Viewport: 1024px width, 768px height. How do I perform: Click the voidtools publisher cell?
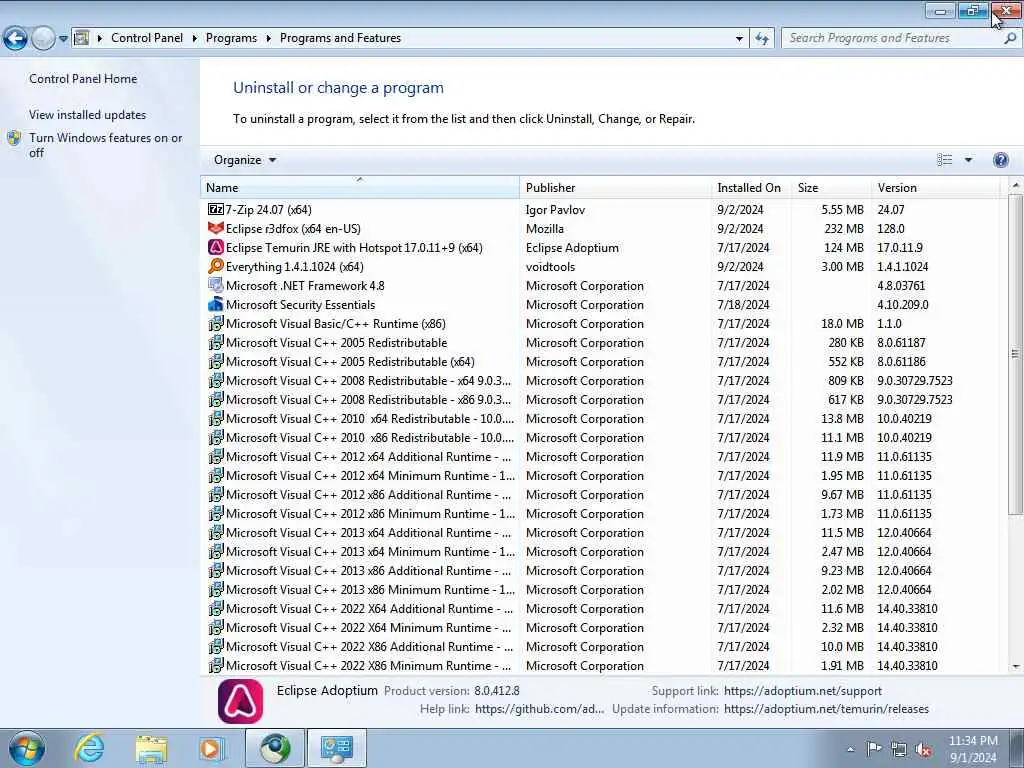tap(551, 266)
